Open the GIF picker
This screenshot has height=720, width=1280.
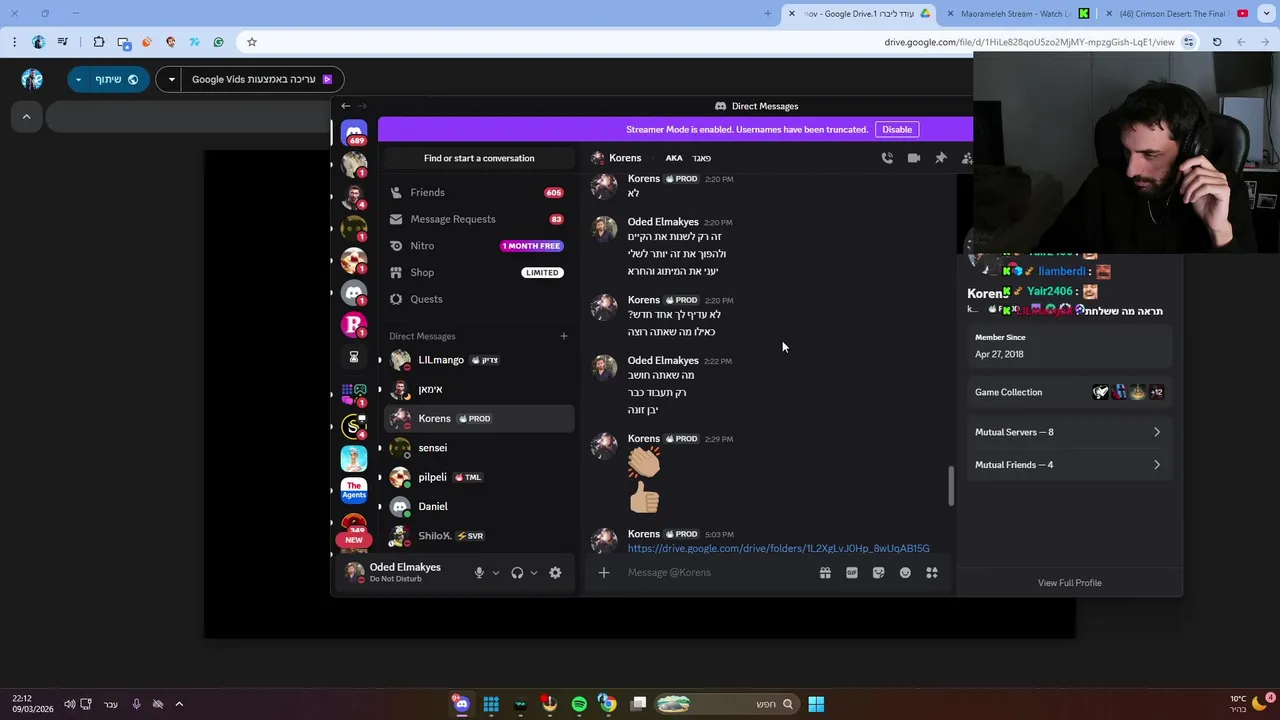[x=852, y=573]
